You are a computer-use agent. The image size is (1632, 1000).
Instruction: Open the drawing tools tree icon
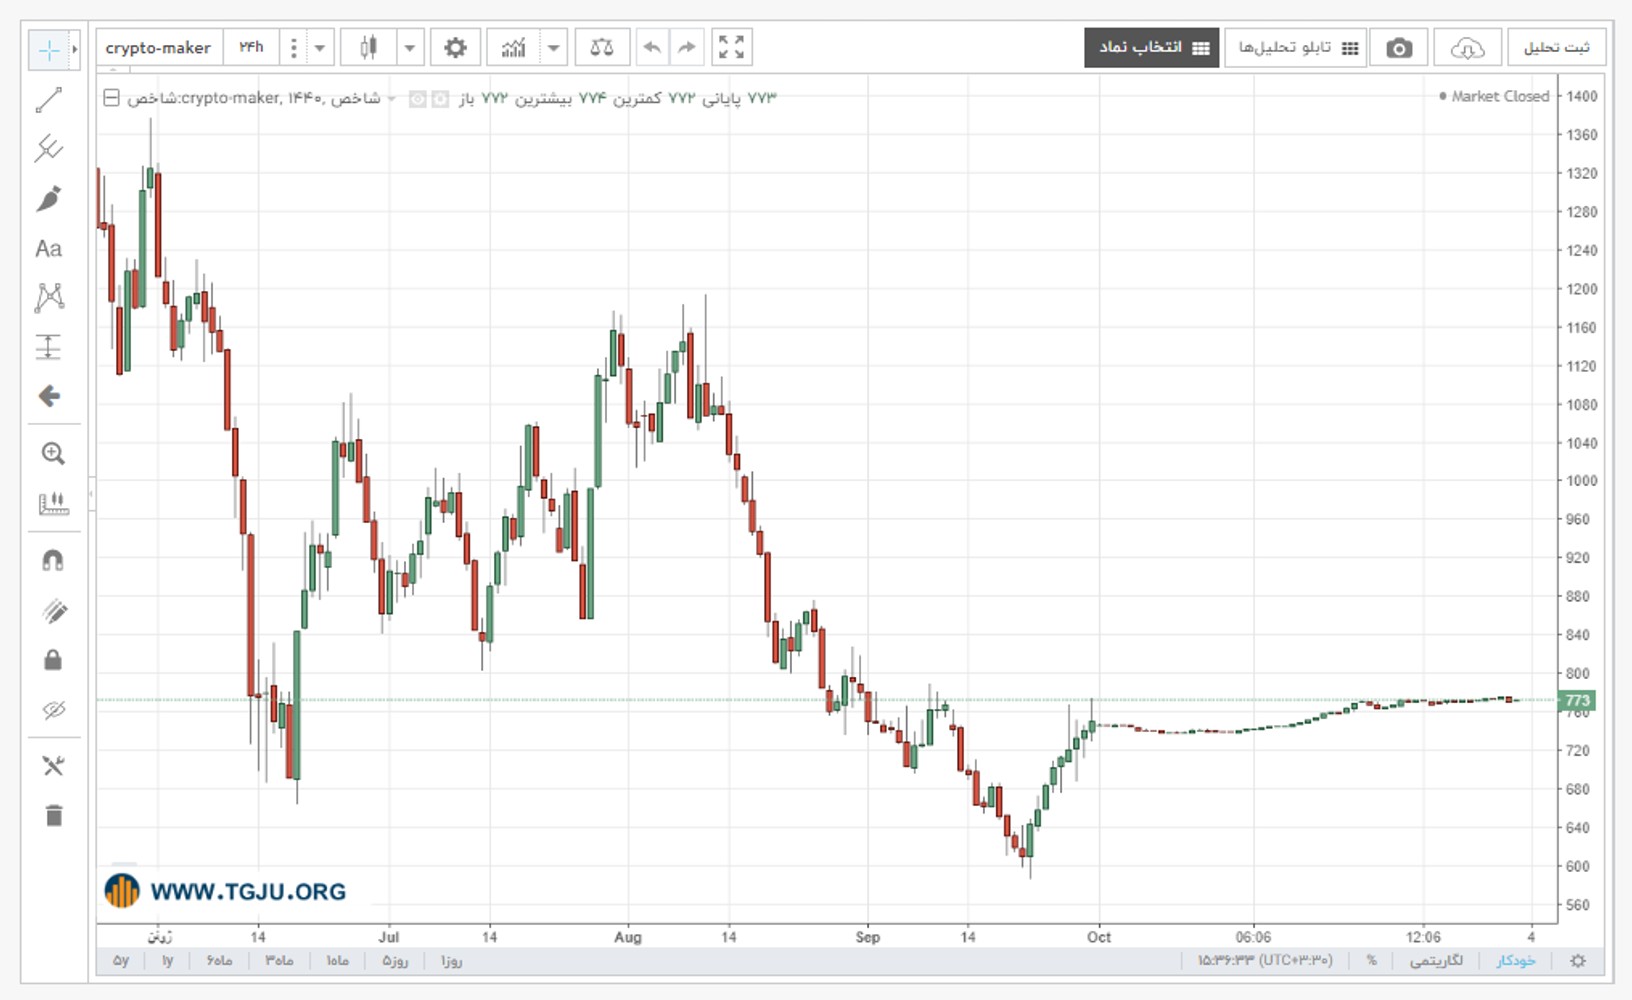[53, 766]
